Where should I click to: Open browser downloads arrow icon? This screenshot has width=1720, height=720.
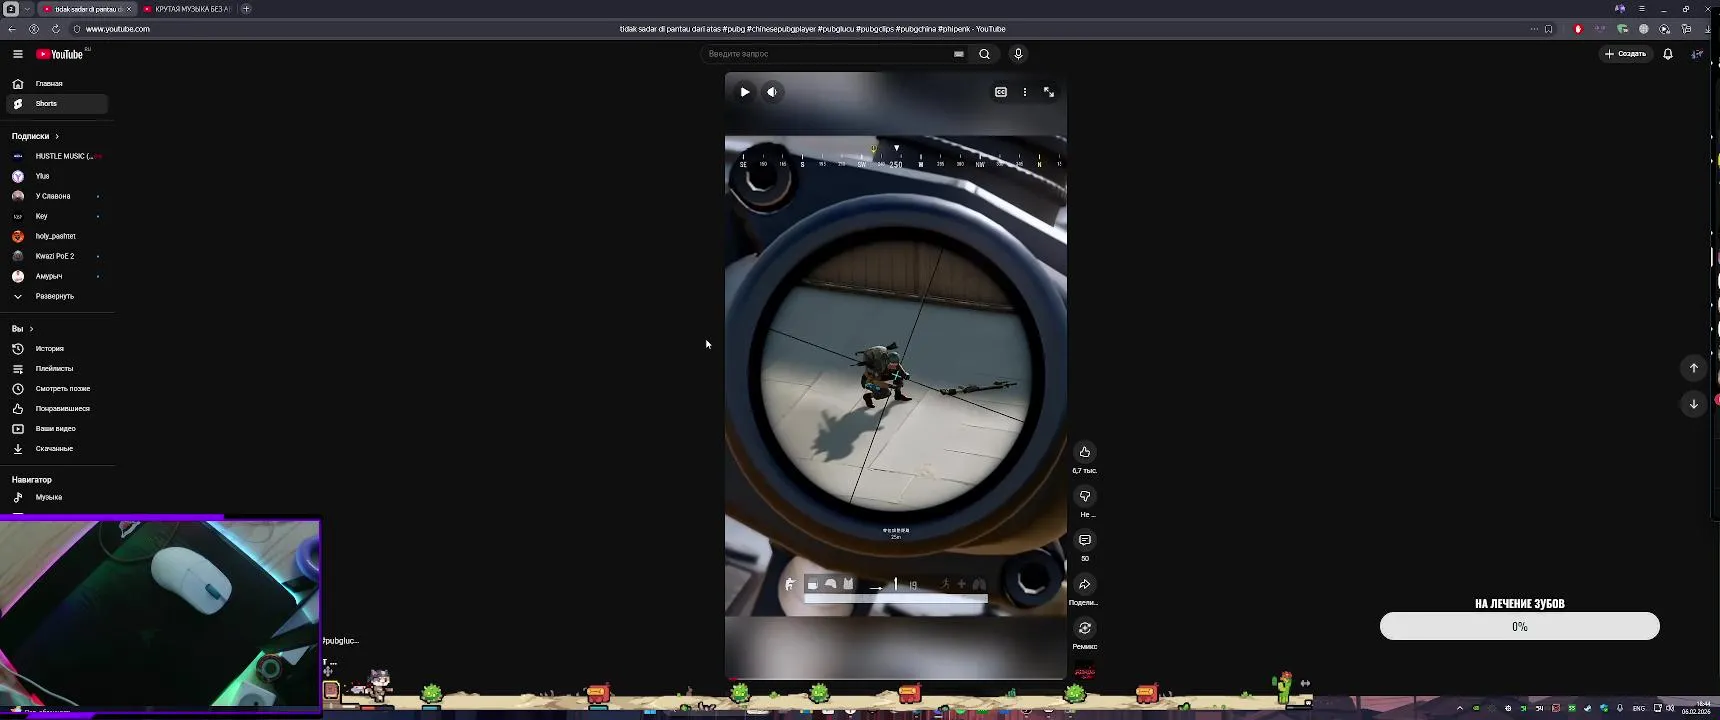click(1708, 29)
